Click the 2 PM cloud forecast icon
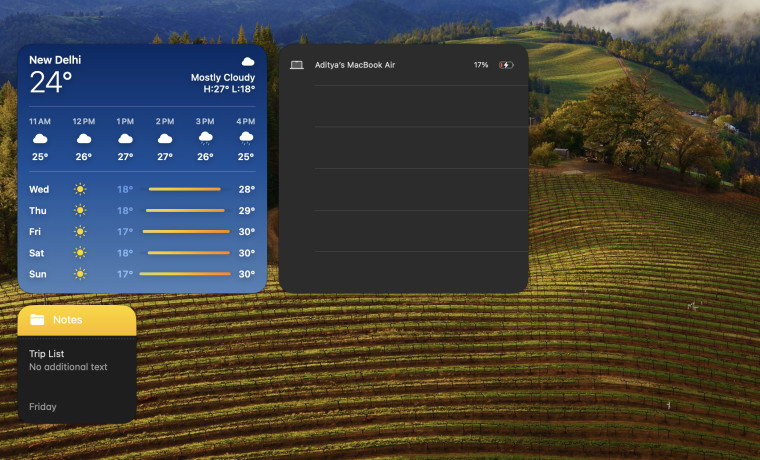 (x=165, y=139)
